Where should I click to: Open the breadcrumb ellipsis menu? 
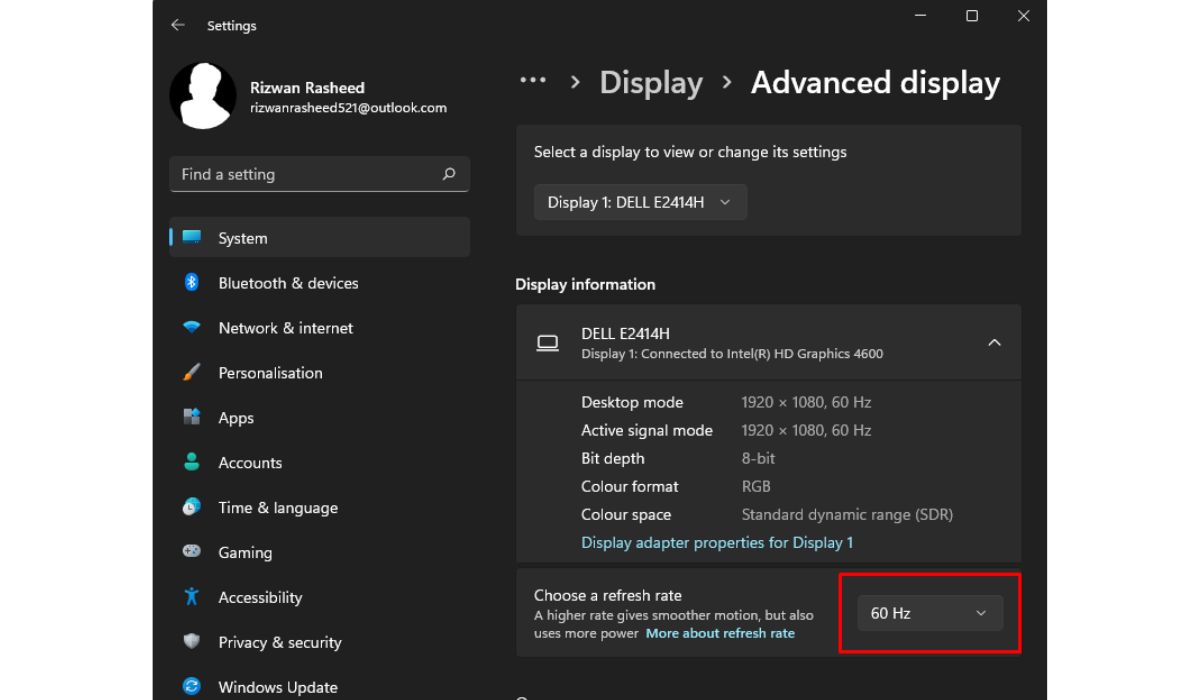click(533, 80)
